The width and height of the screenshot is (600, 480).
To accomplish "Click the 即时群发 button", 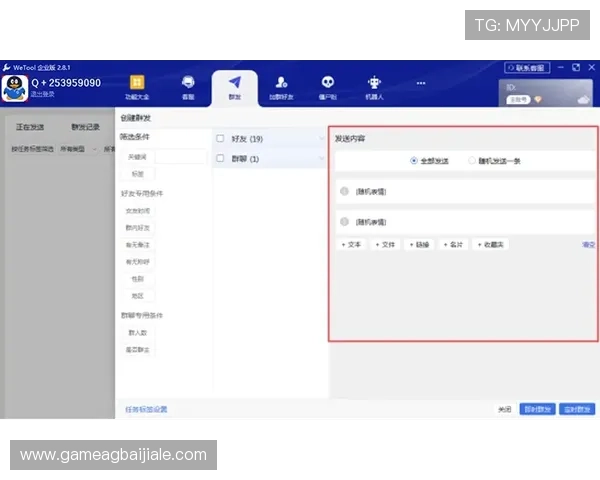I will coord(537,409).
